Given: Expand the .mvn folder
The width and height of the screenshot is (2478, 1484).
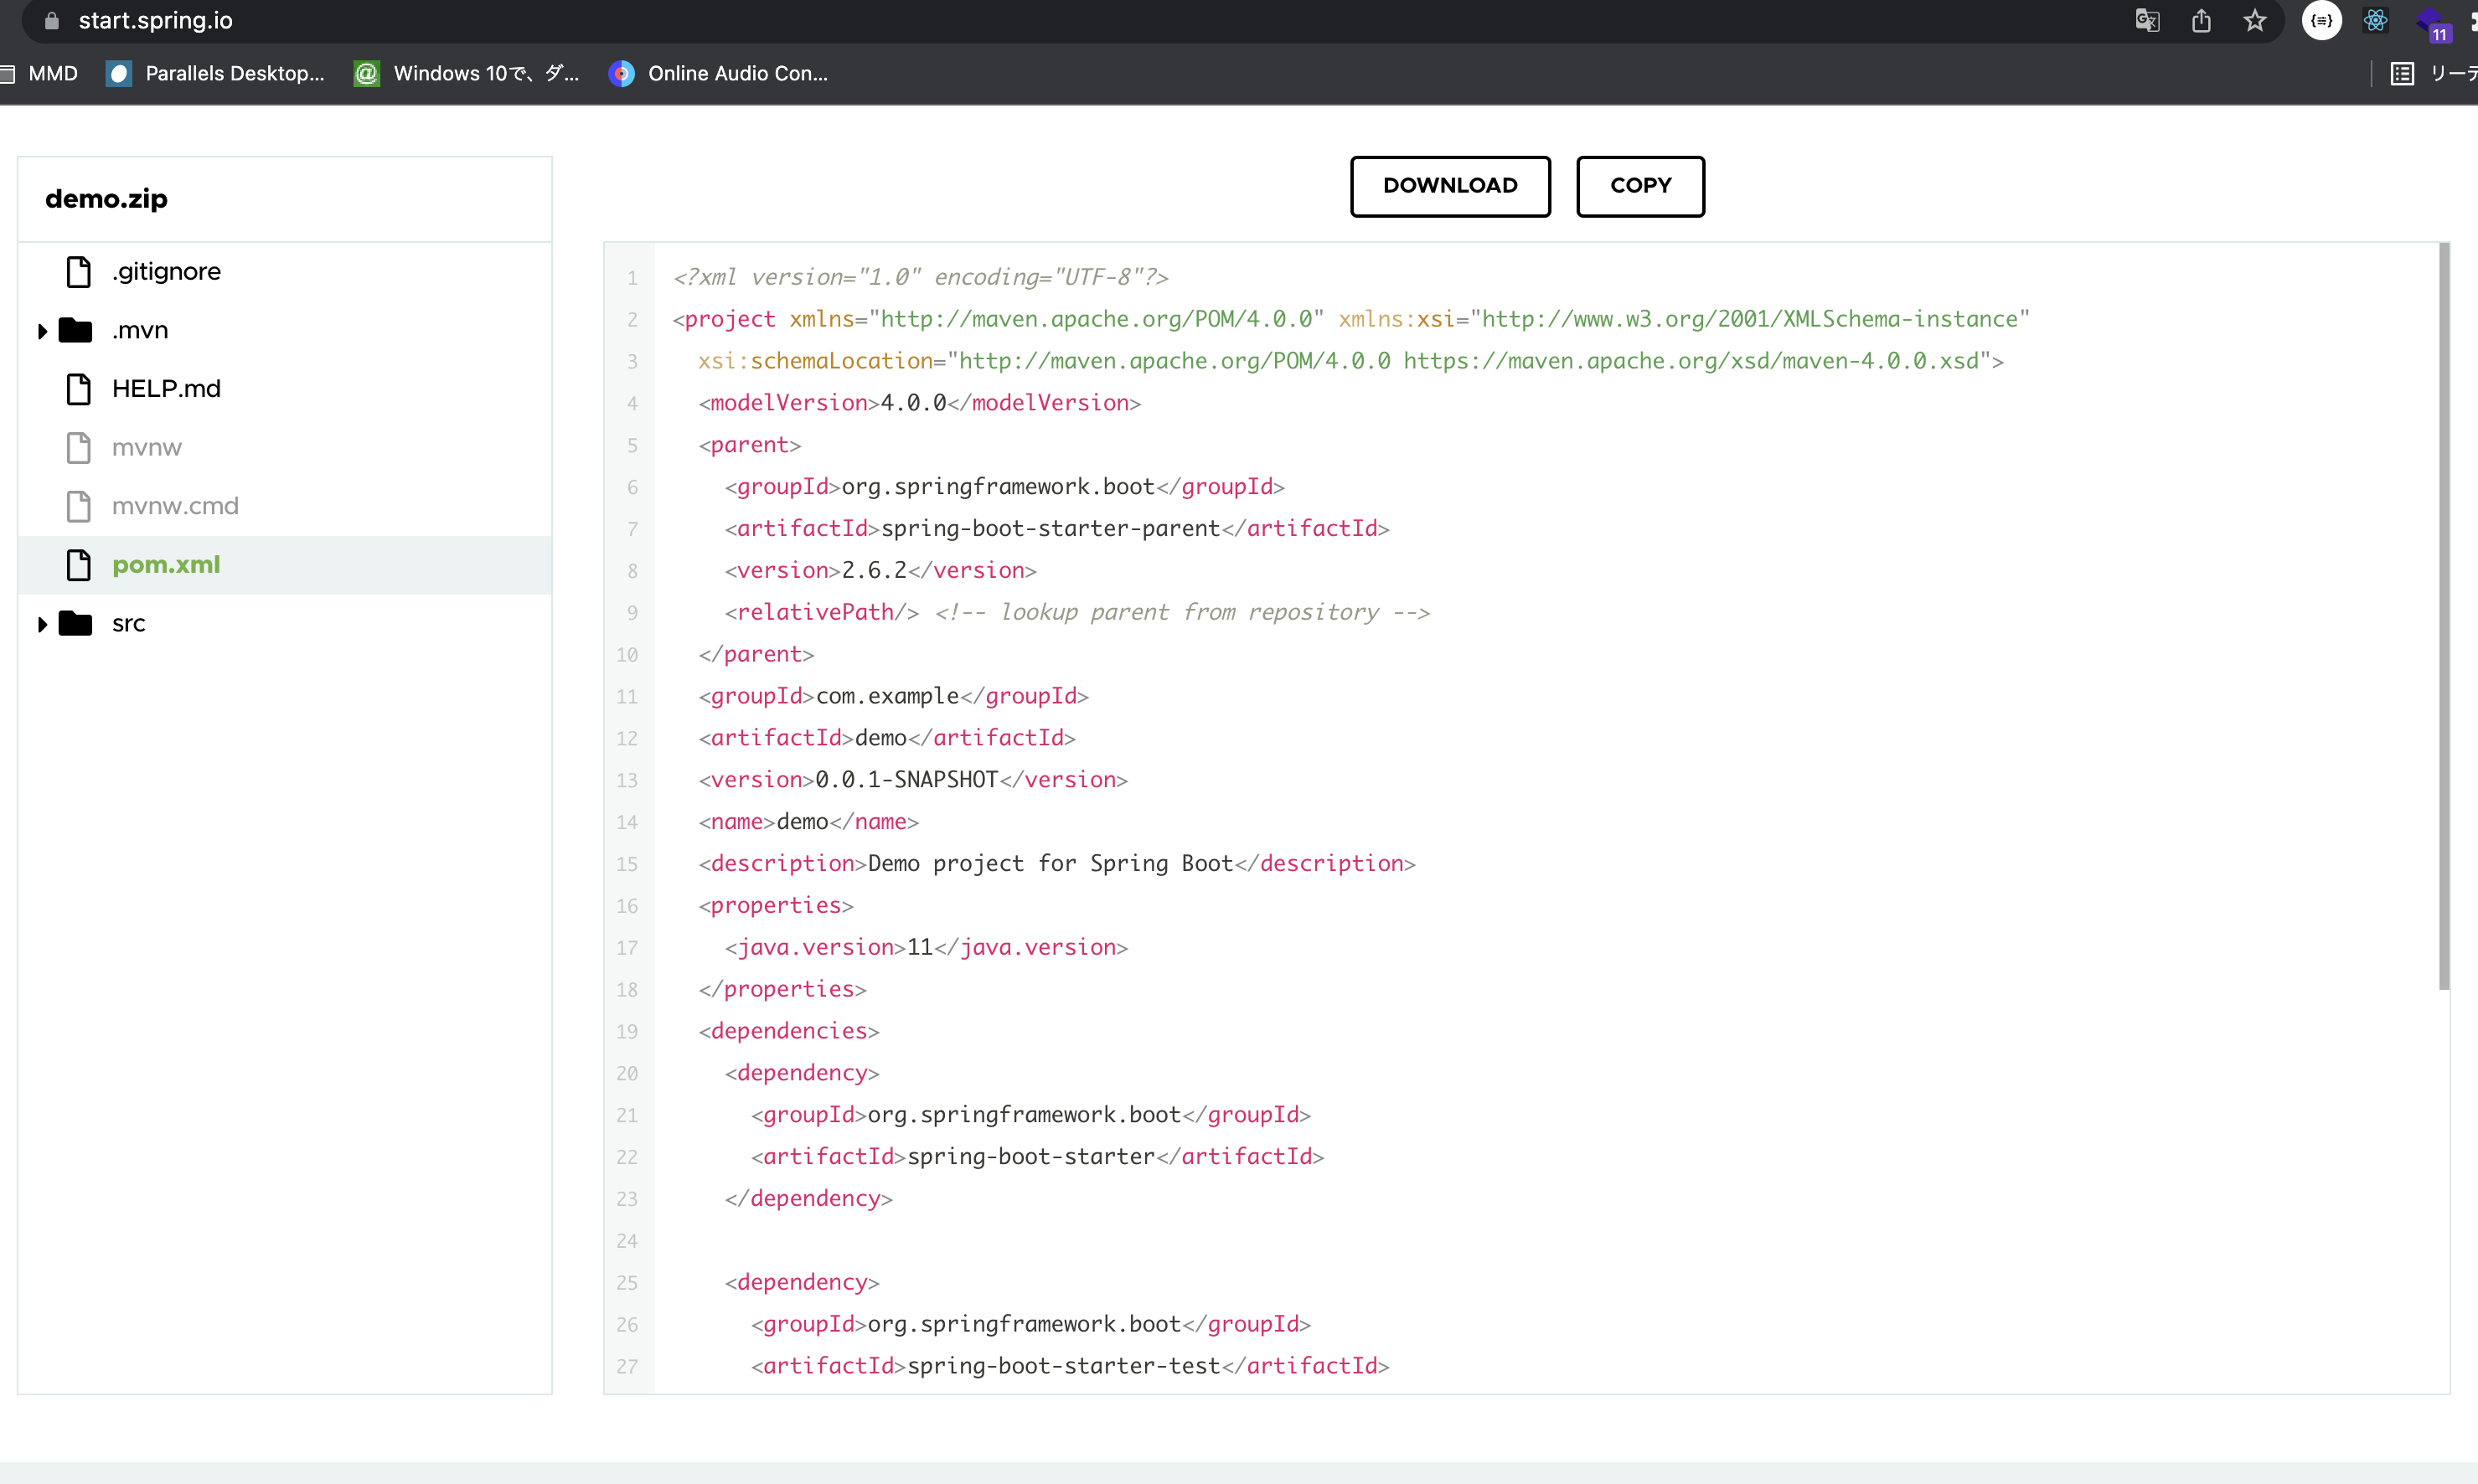Looking at the screenshot, I should (x=42, y=330).
